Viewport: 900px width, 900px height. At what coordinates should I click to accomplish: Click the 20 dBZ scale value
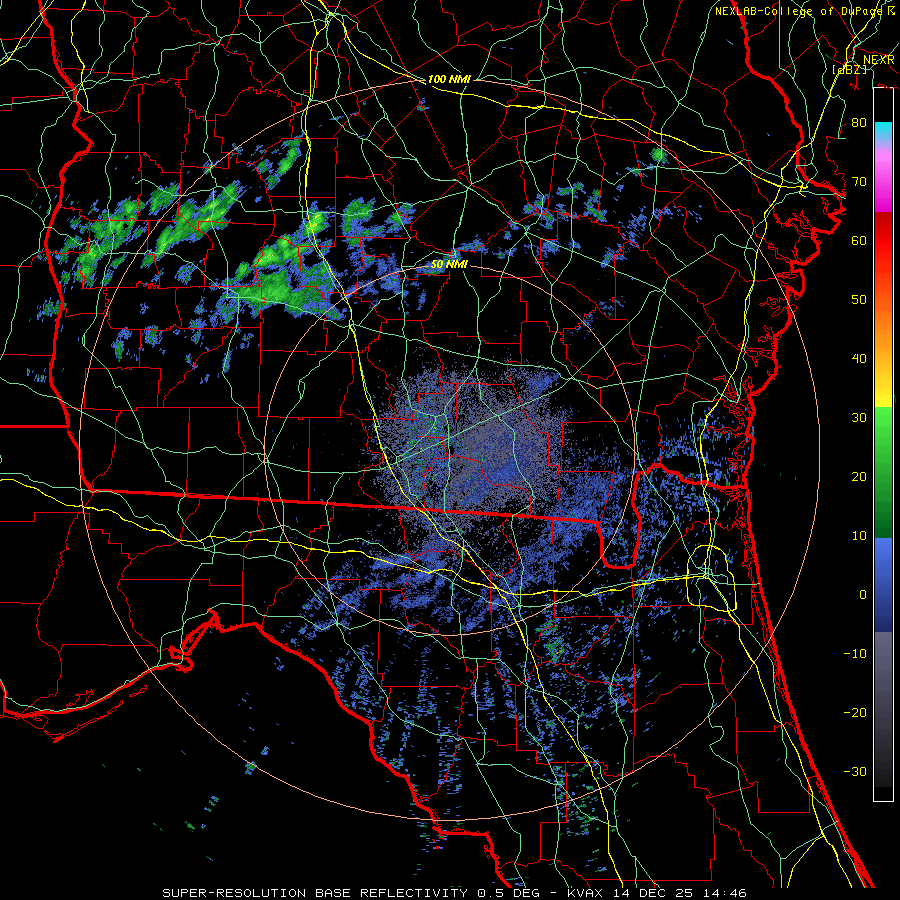coord(859,476)
